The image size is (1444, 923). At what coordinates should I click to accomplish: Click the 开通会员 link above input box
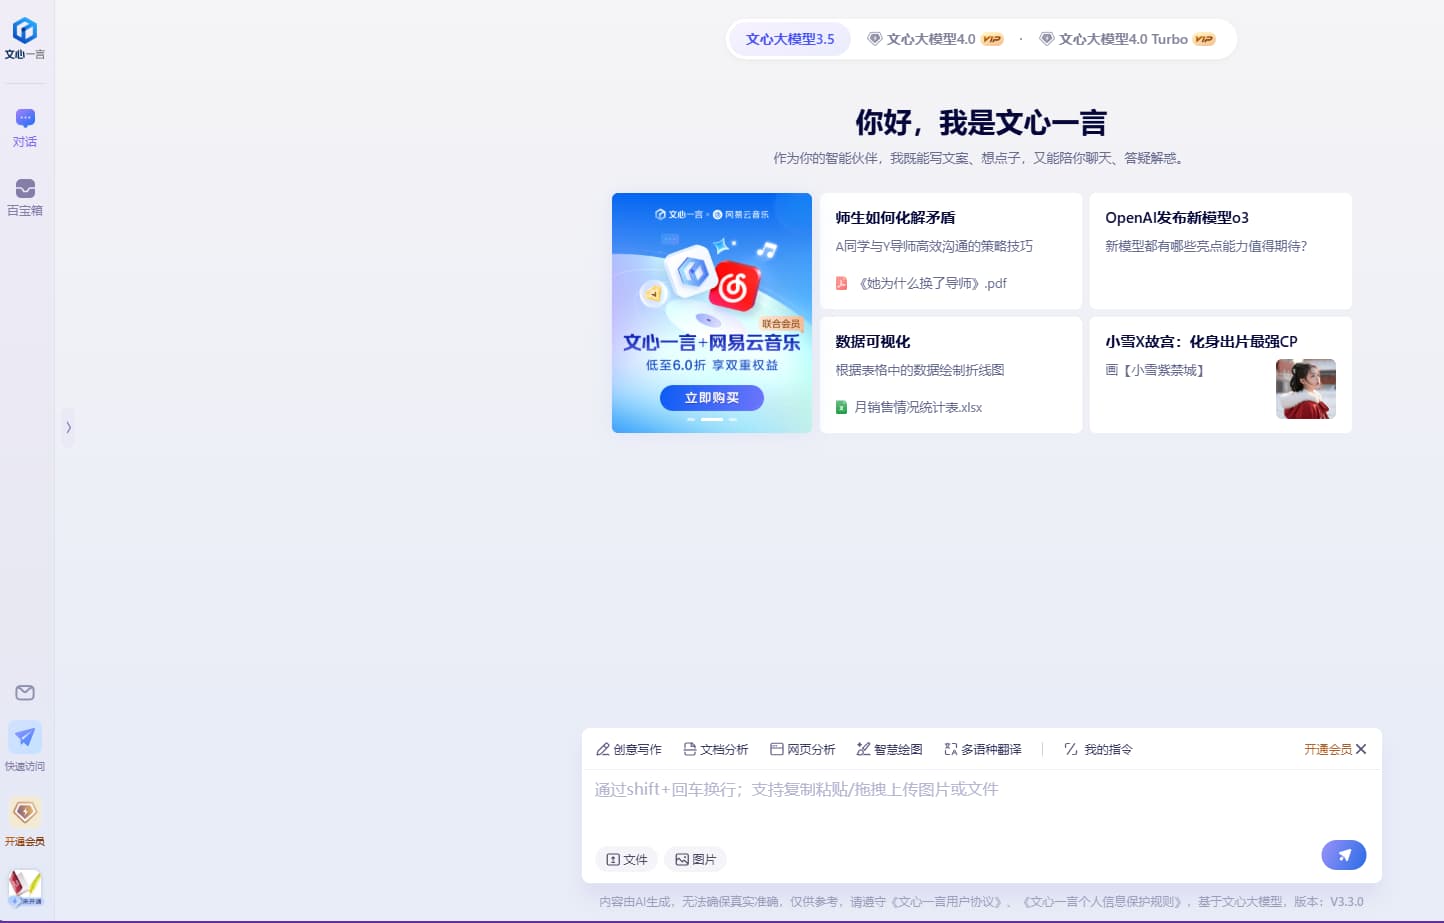point(1327,749)
